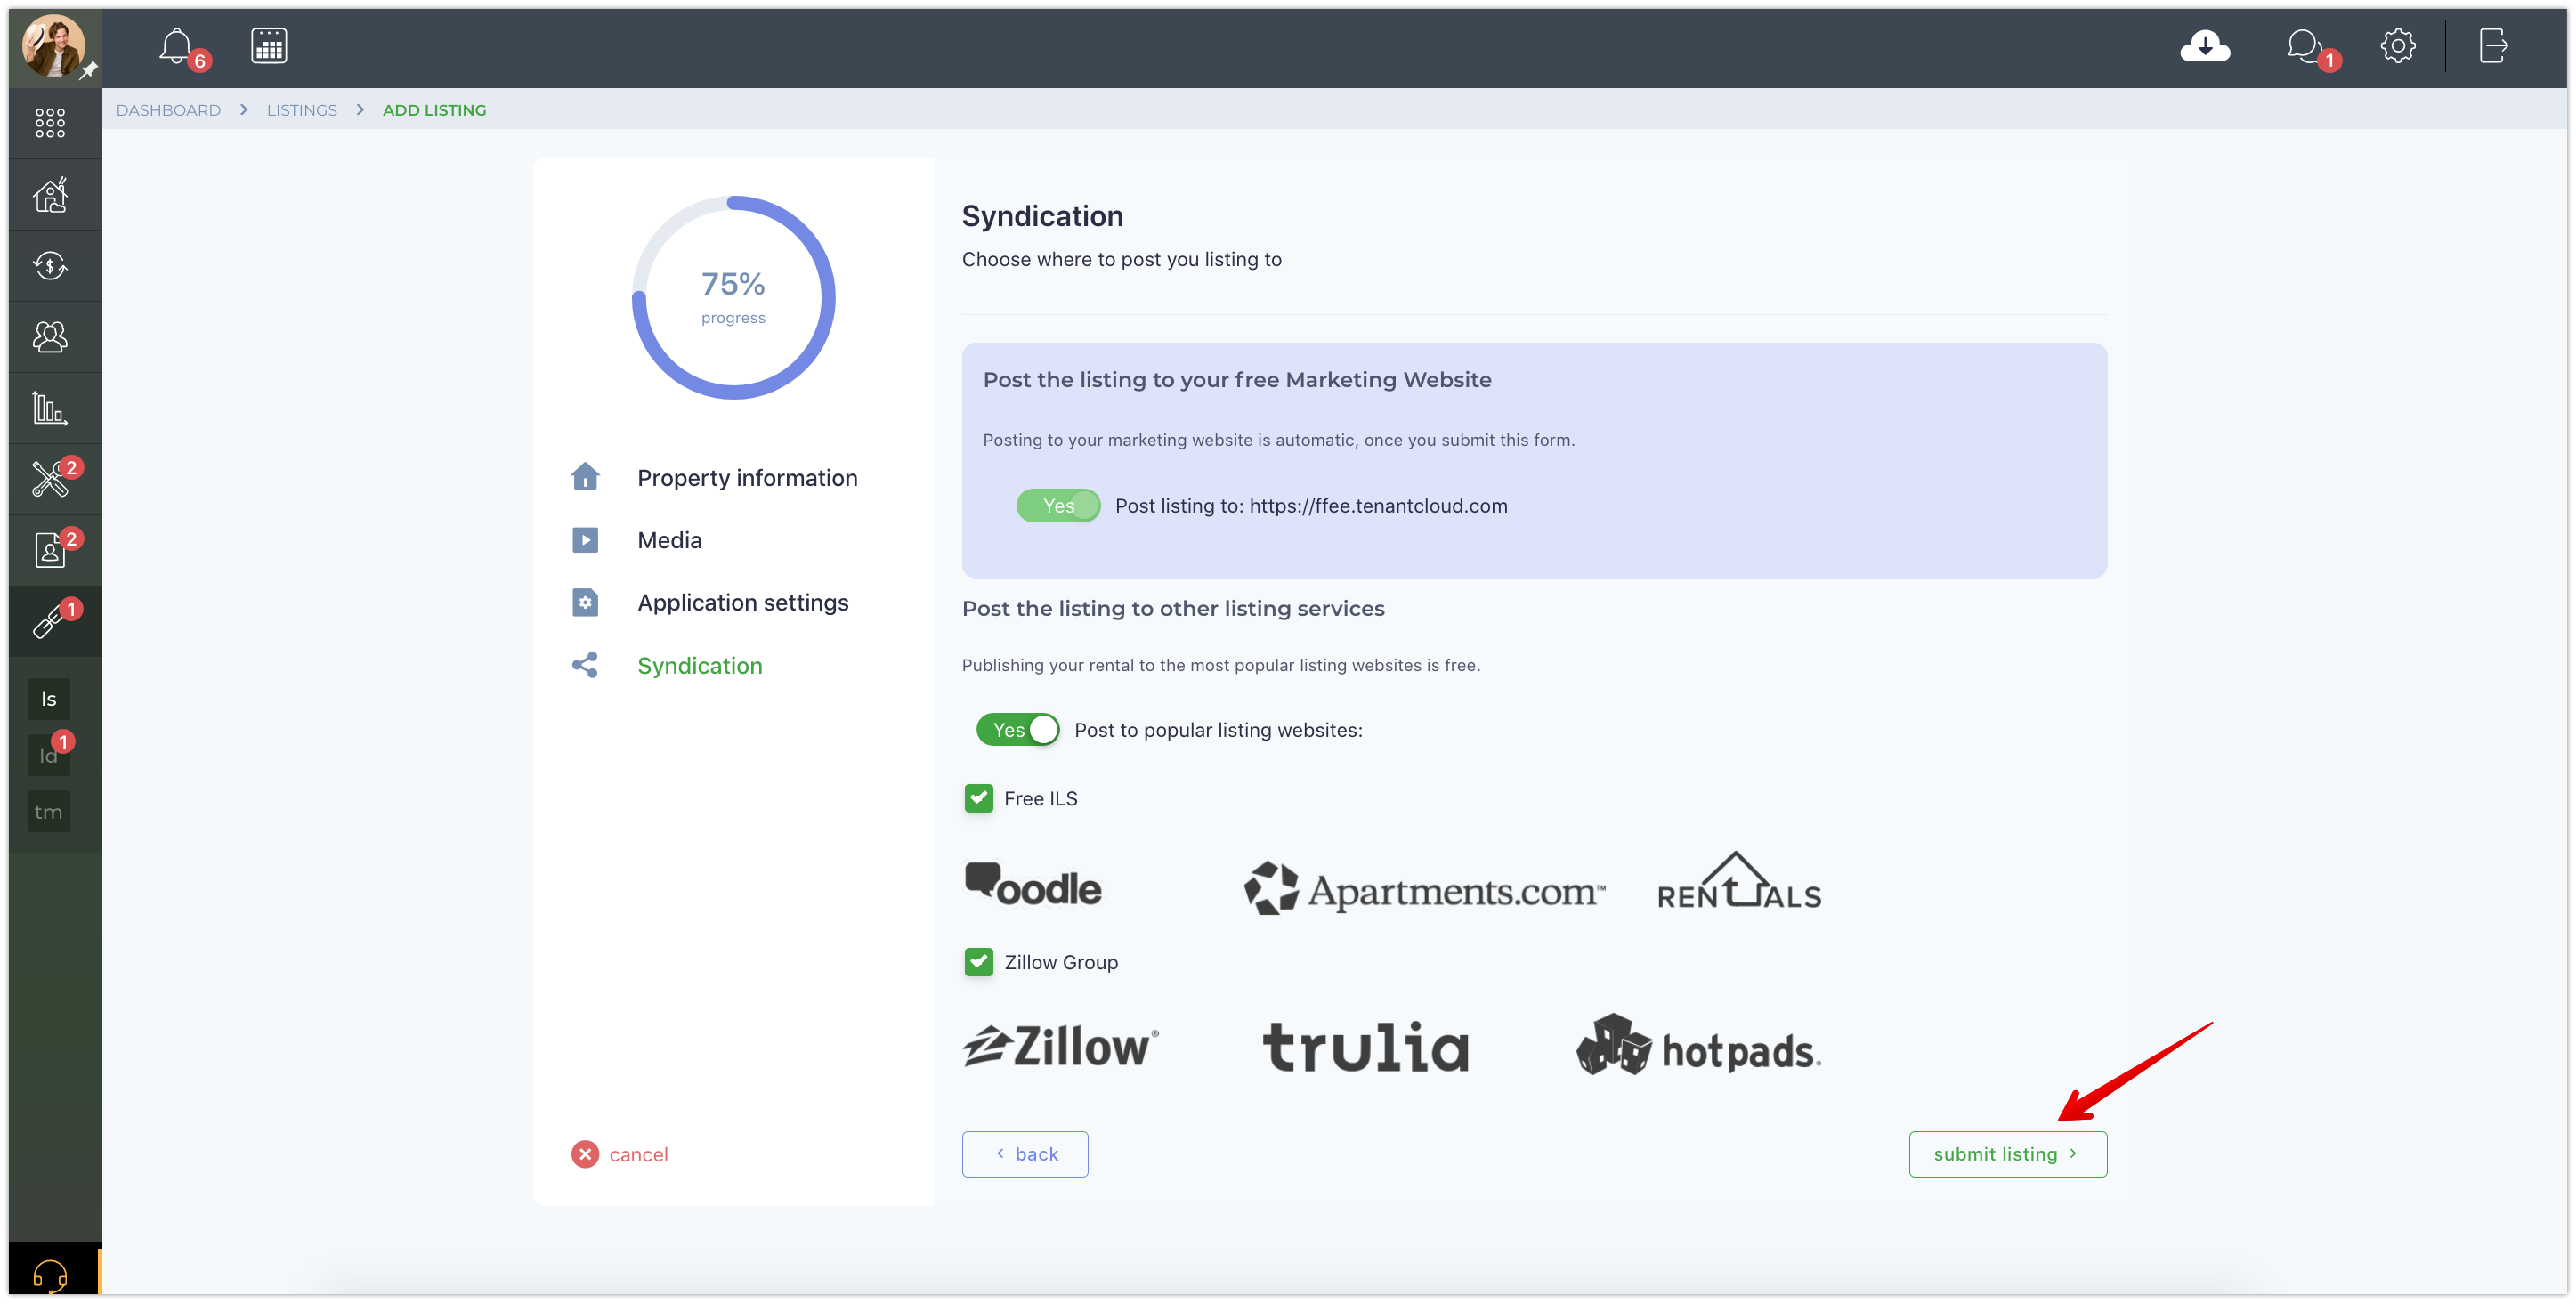Open the contacts people icon in sidebar

[50, 337]
